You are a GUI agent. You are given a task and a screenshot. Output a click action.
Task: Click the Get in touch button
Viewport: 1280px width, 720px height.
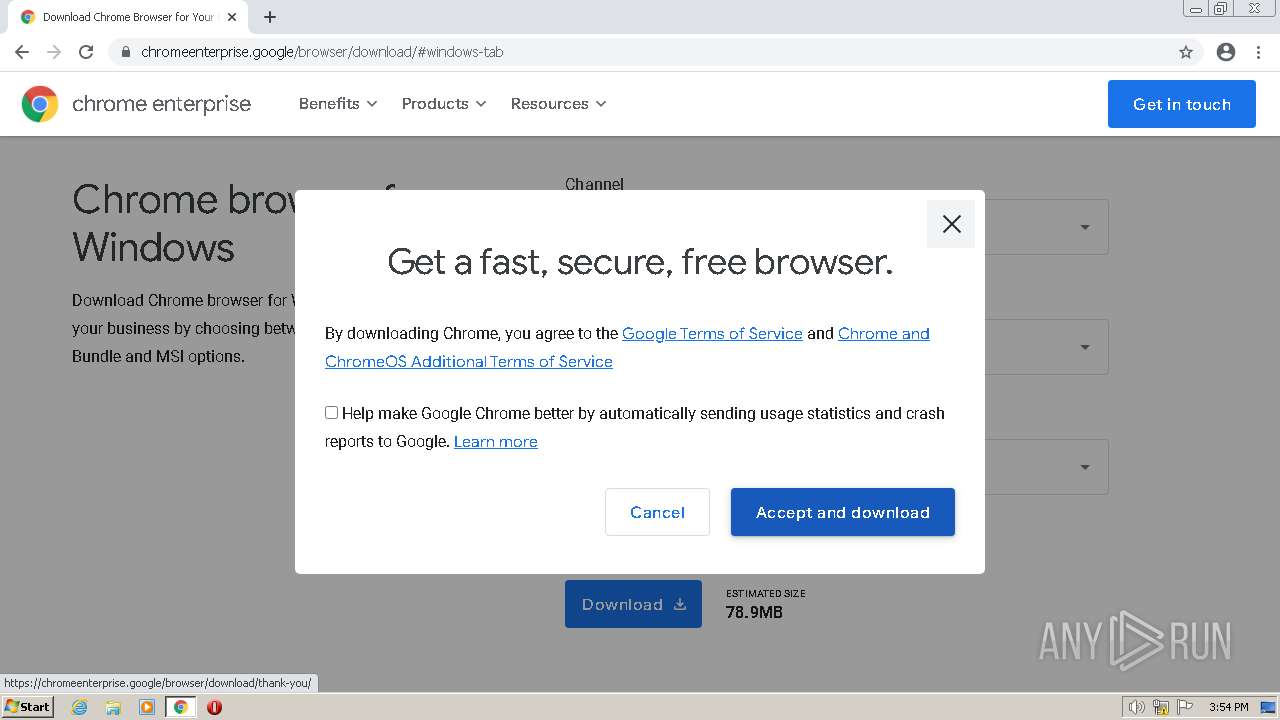1182,104
